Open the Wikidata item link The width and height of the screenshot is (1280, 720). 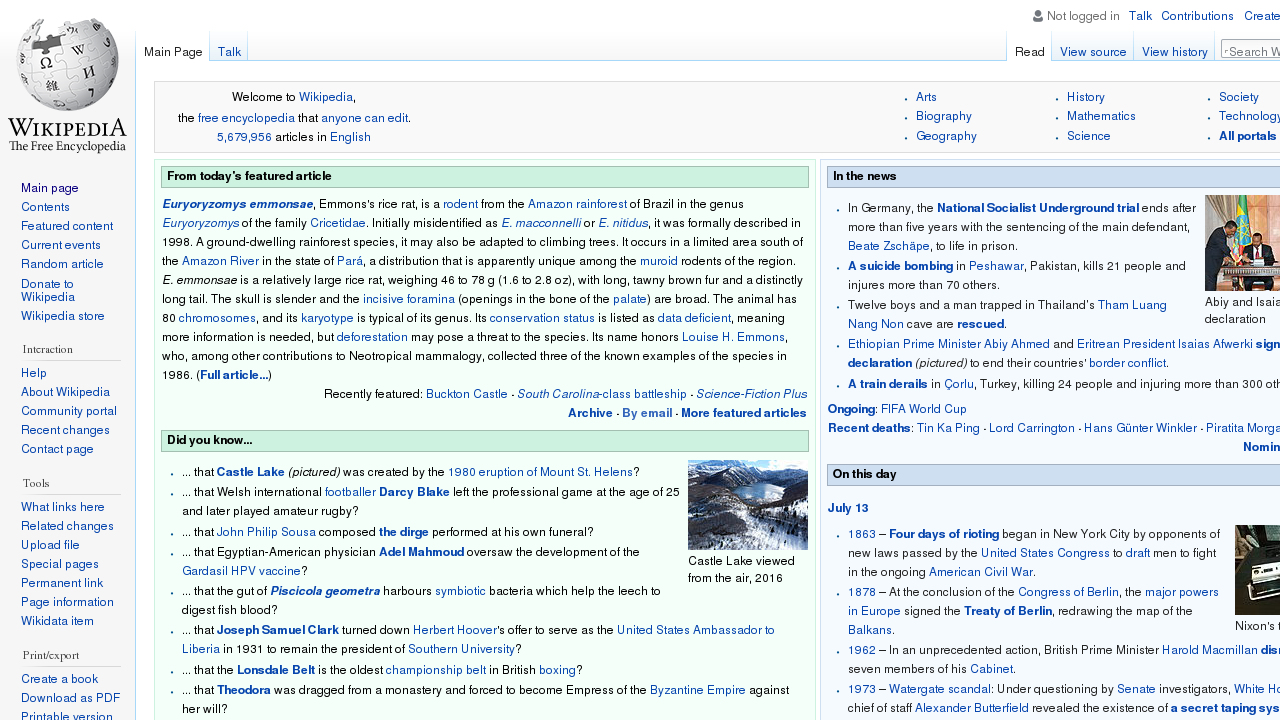(57, 621)
